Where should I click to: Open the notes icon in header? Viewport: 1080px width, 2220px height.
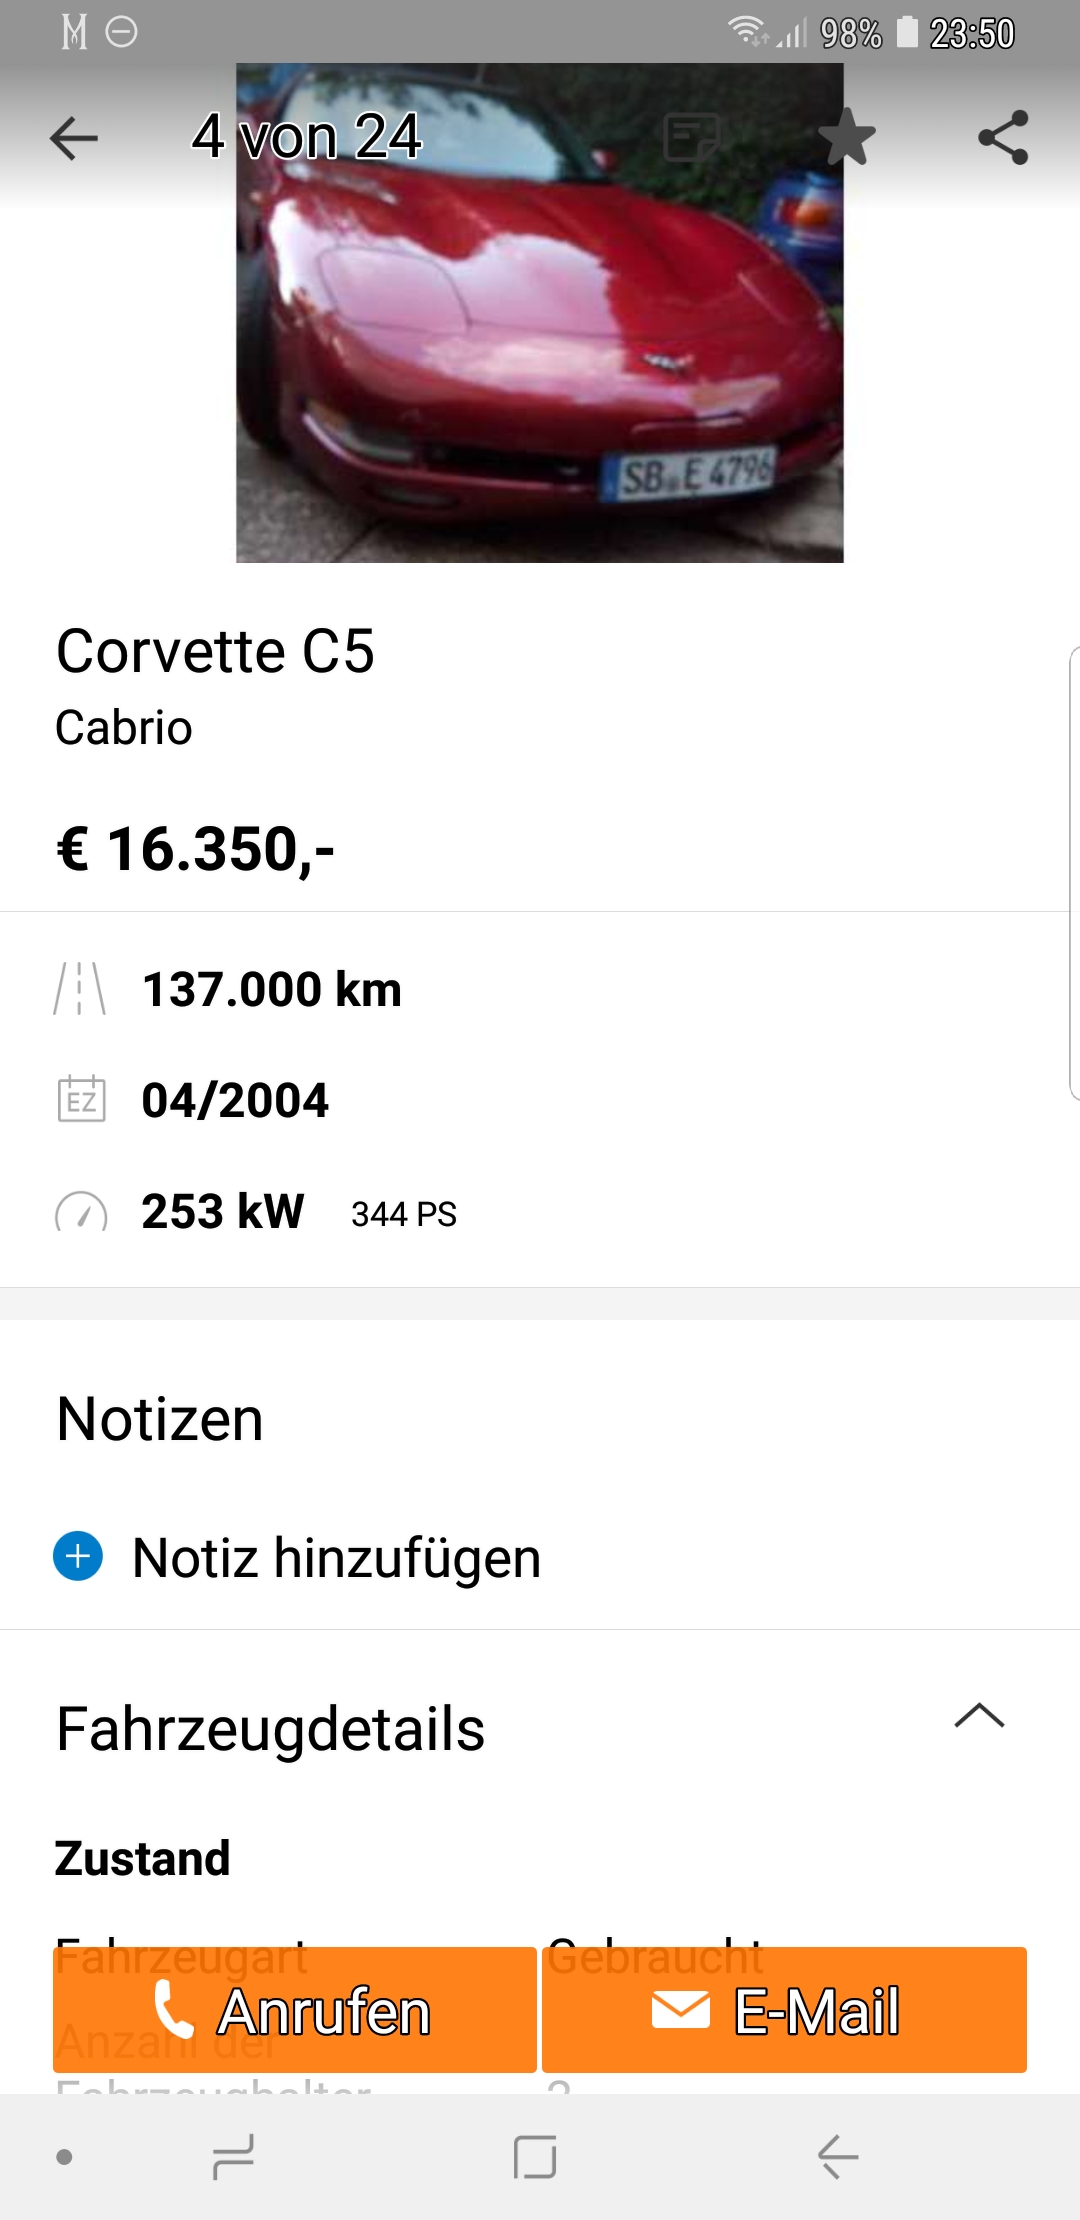(691, 138)
